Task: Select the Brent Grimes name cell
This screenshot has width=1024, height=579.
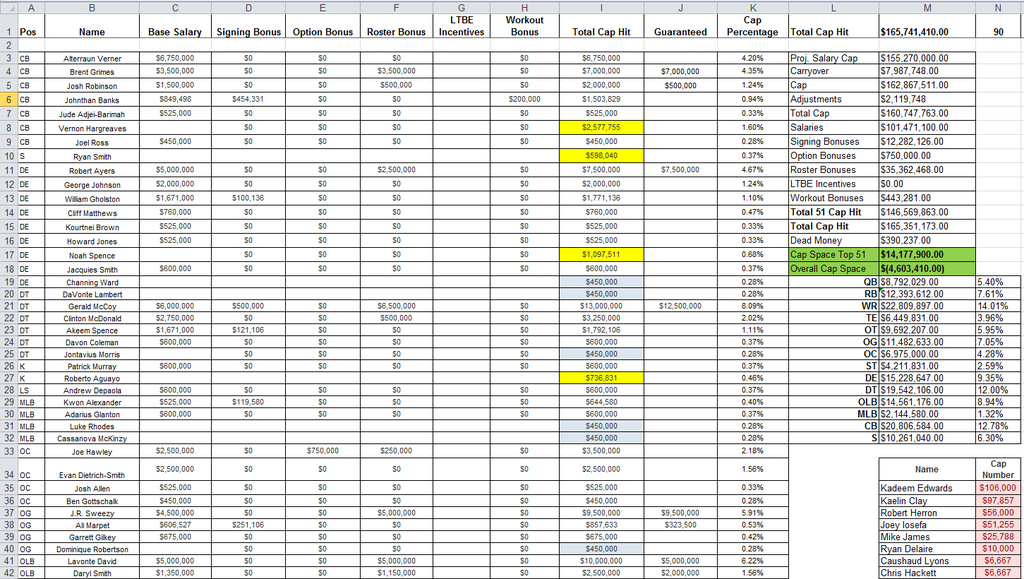Action: point(92,72)
